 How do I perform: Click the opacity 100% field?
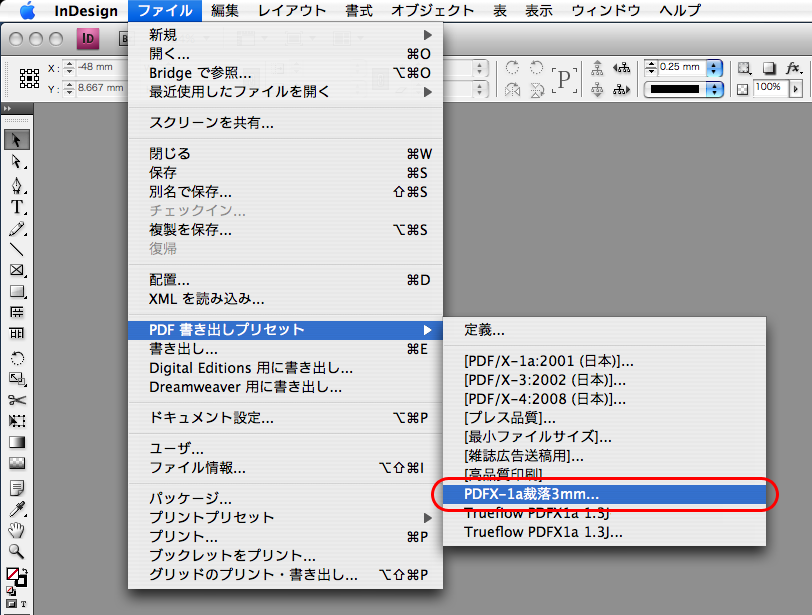[x=771, y=89]
